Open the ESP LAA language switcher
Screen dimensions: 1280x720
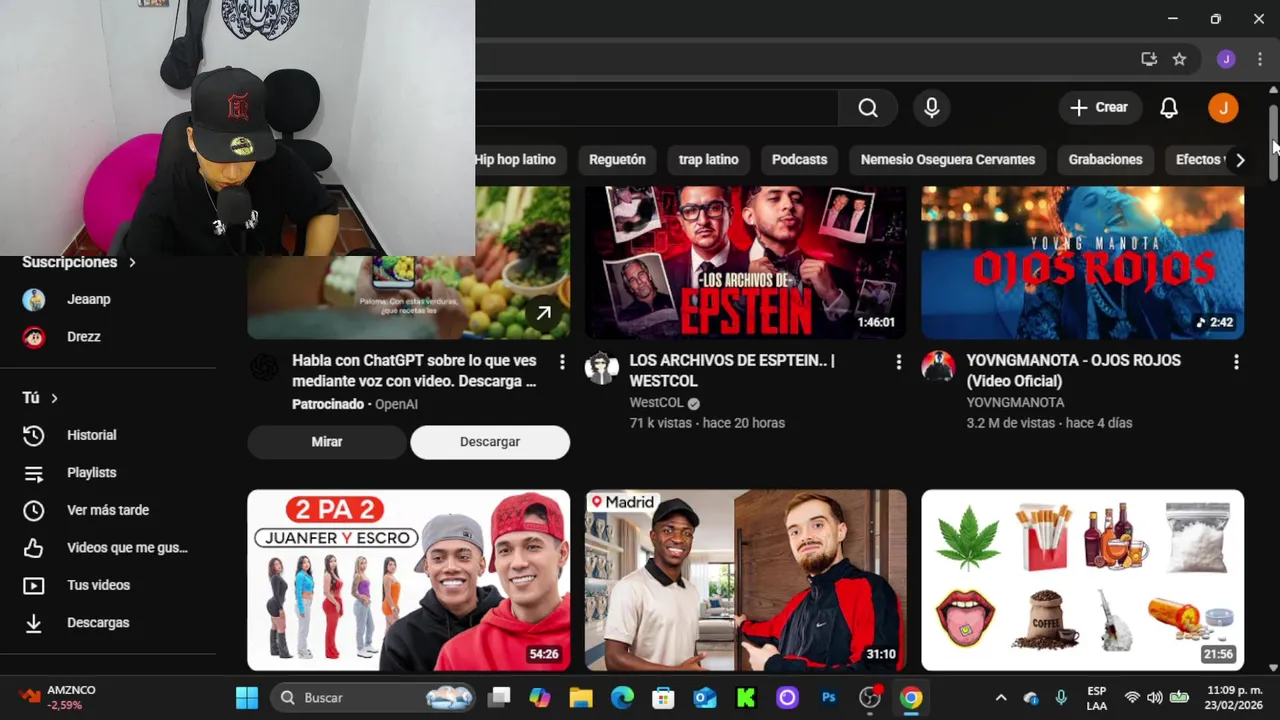click(x=1097, y=698)
